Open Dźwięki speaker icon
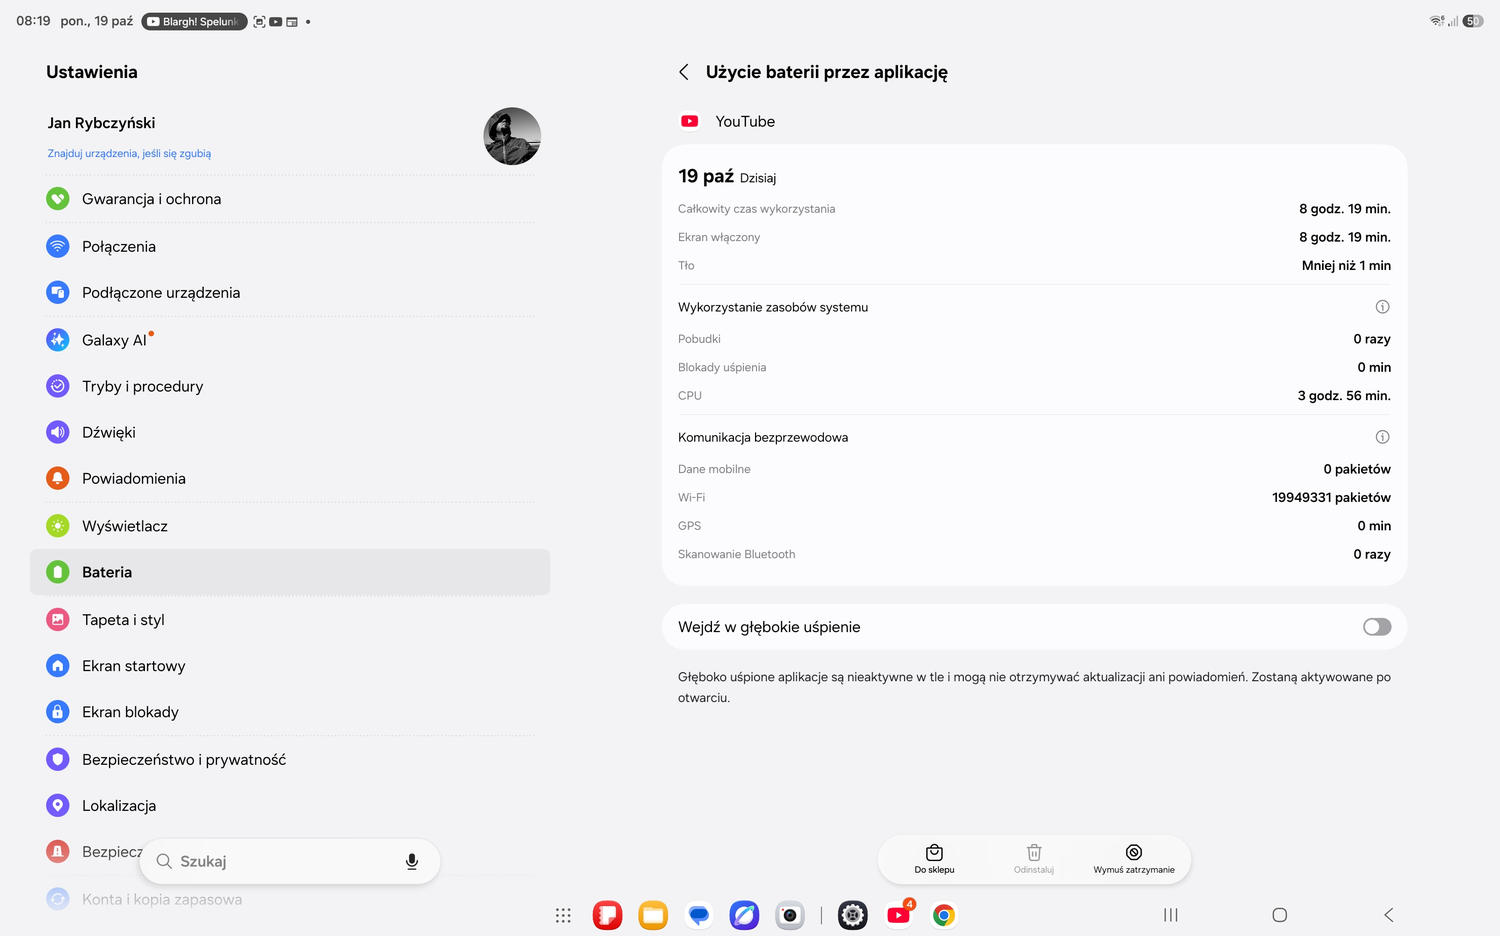 pyautogui.click(x=58, y=432)
